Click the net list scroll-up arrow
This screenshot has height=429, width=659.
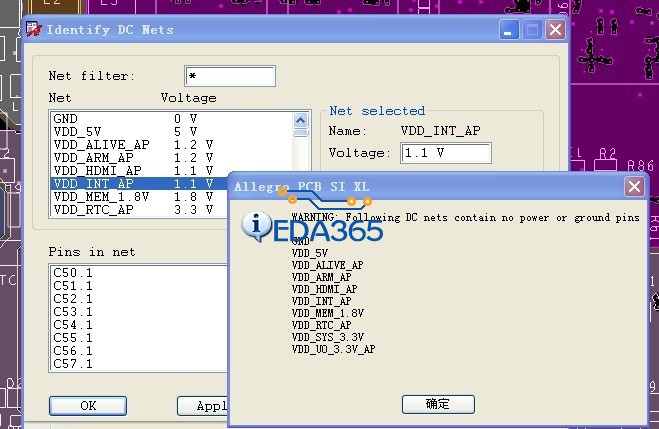tap(300, 121)
